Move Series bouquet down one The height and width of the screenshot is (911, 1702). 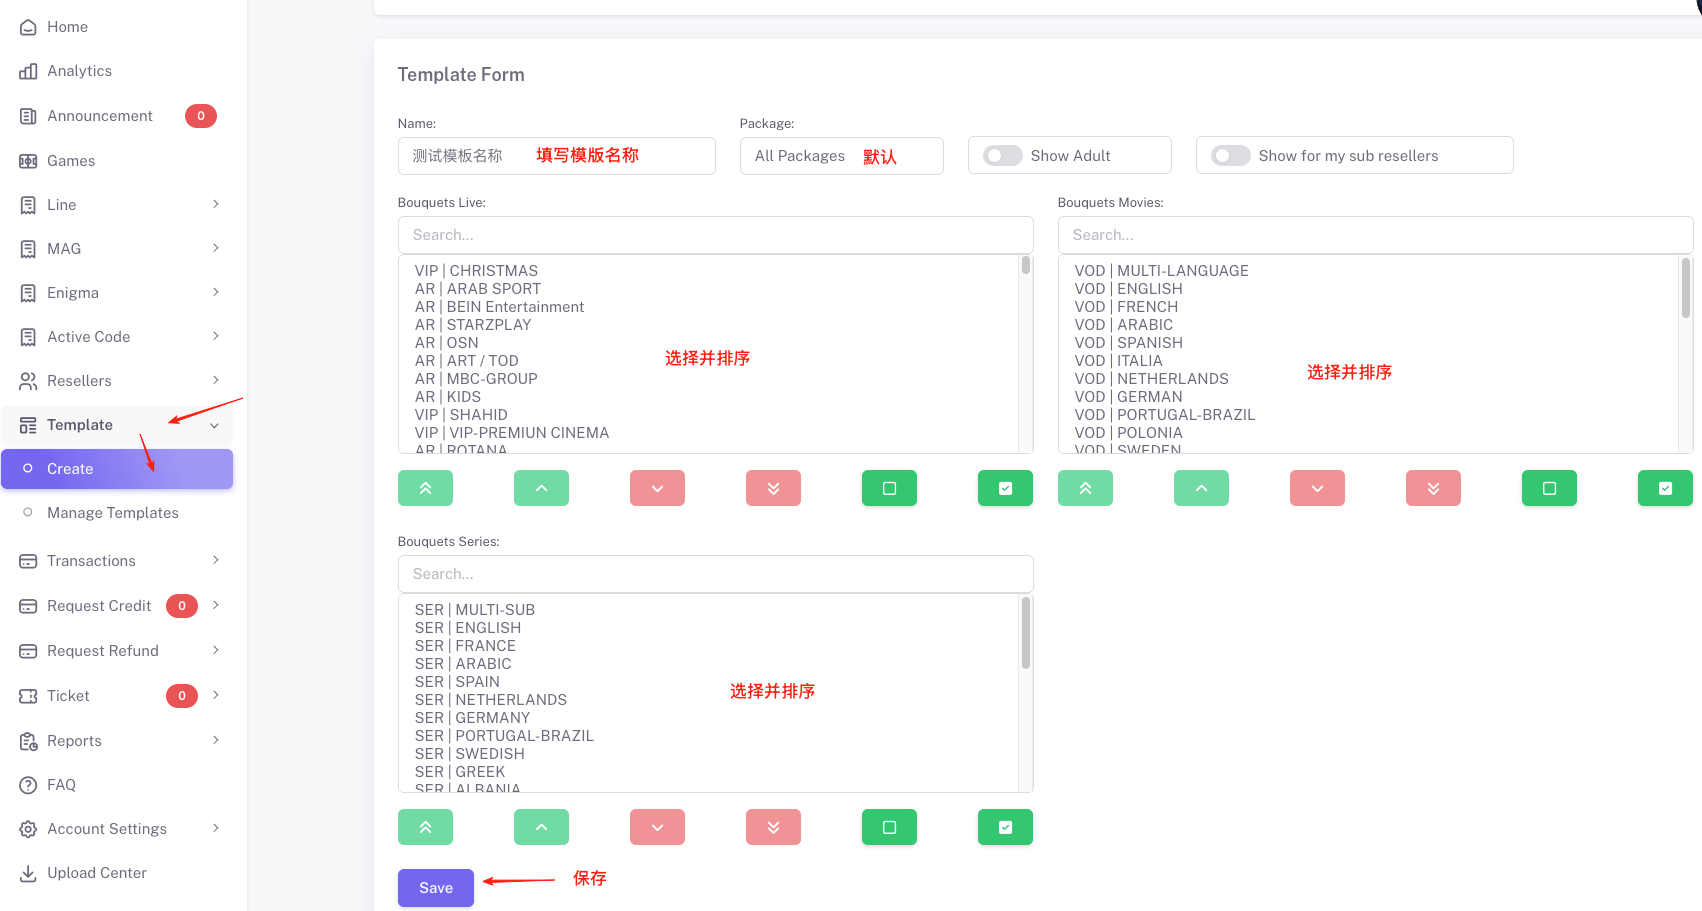[x=657, y=827]
